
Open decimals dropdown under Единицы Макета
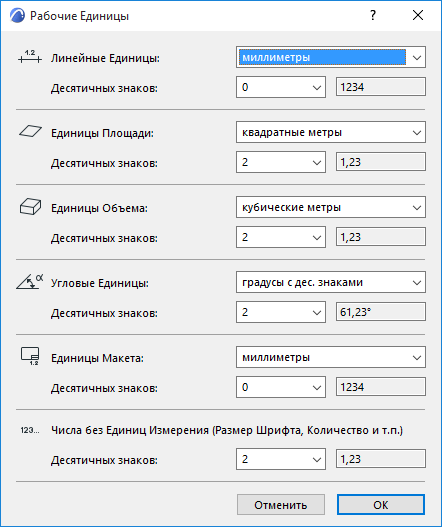click(281, 387)
